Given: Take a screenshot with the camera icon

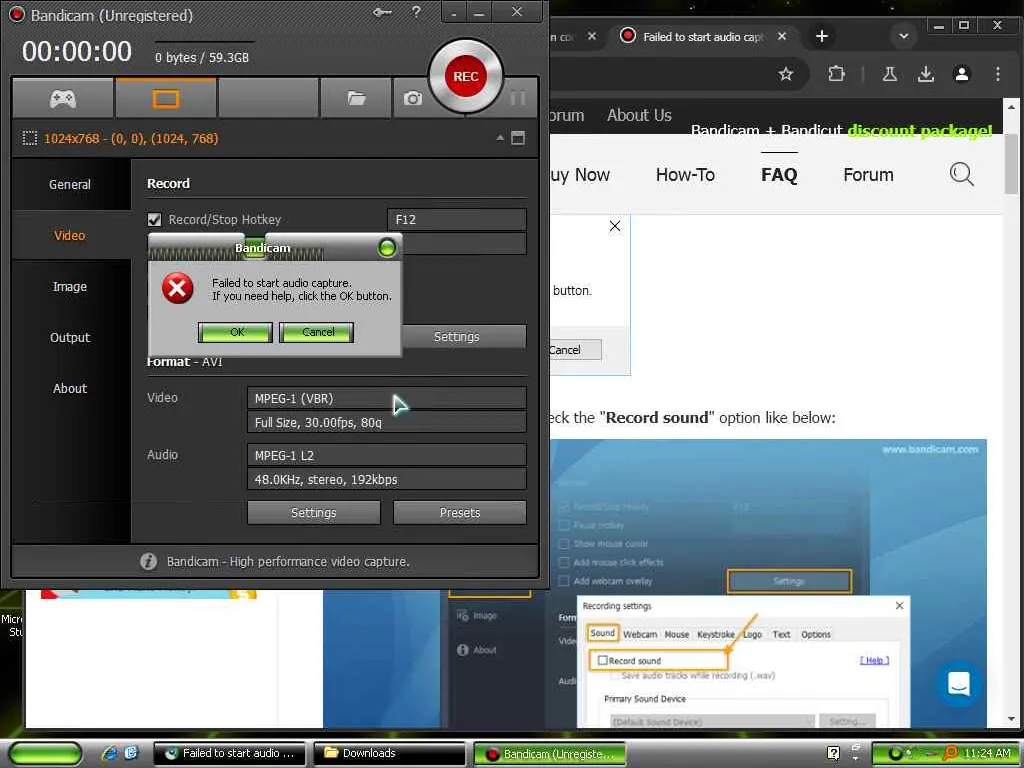Looking at the screenshot, I should [412, 99].
